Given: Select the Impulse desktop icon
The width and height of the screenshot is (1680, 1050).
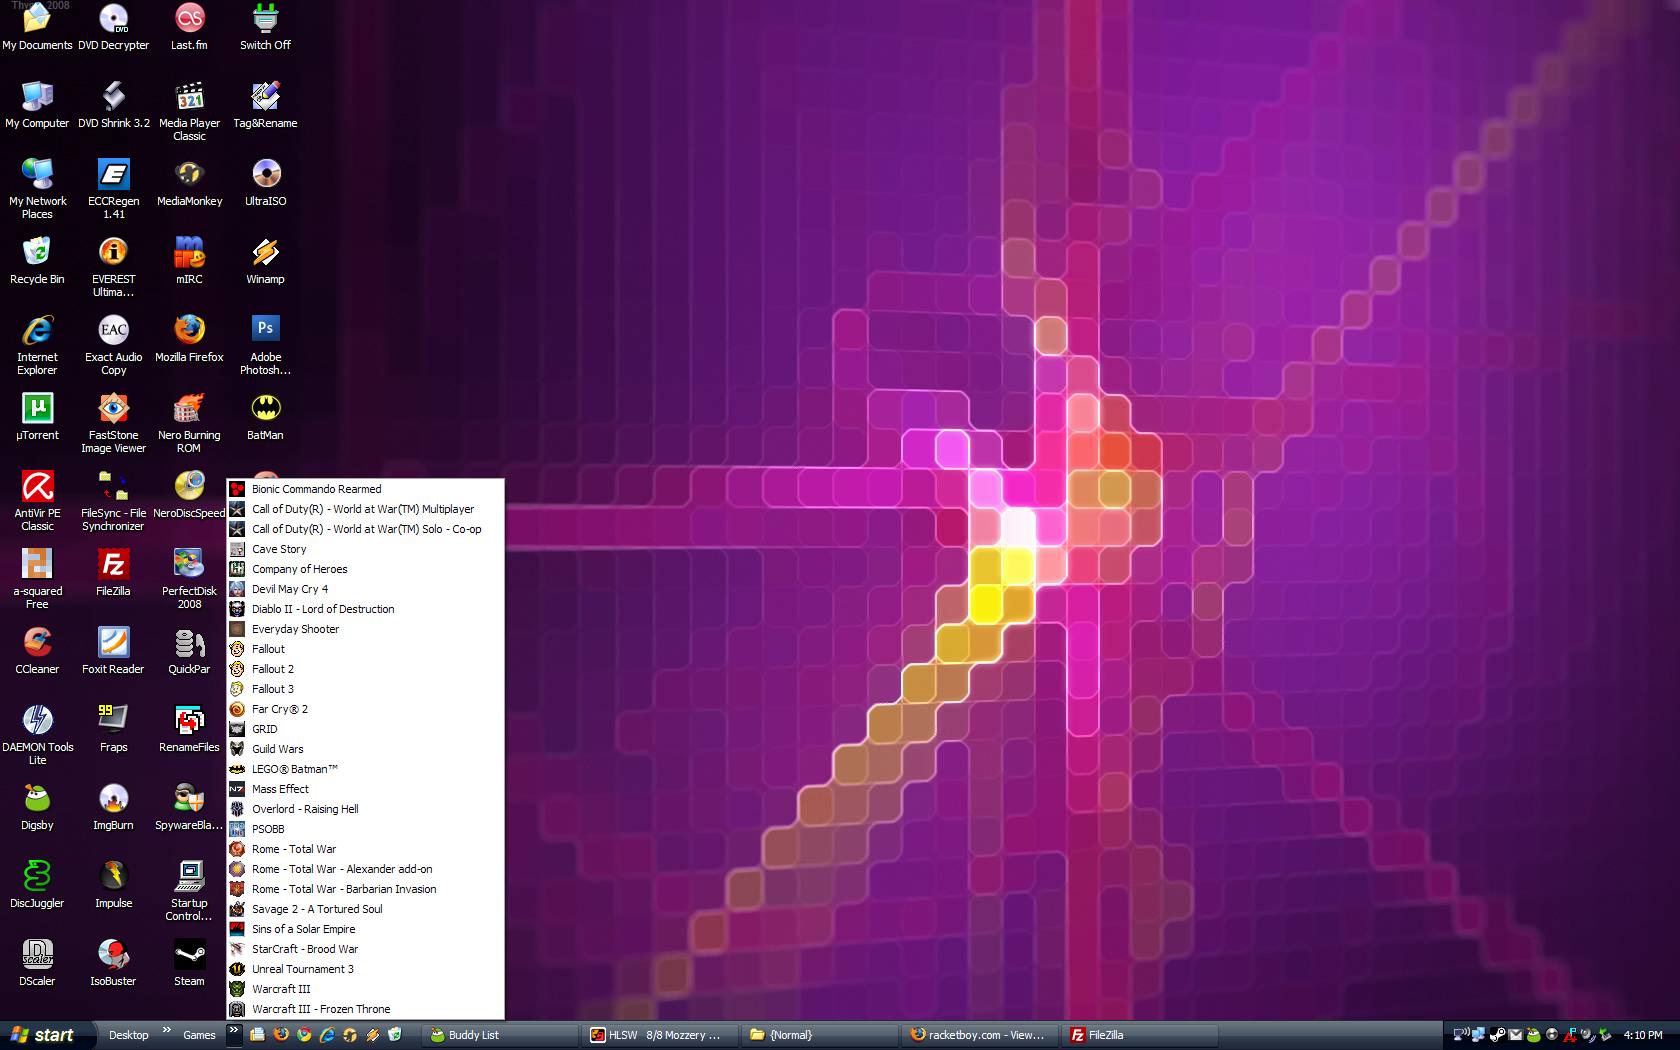Looking at the screenshot, I should click(x=113, y=884).
